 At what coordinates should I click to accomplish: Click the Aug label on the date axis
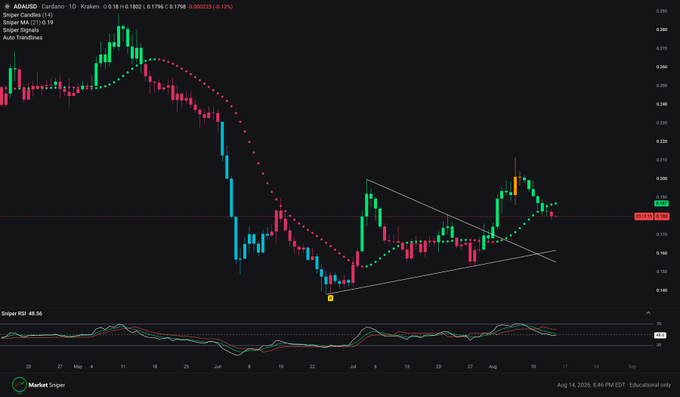tap(493, 367)
